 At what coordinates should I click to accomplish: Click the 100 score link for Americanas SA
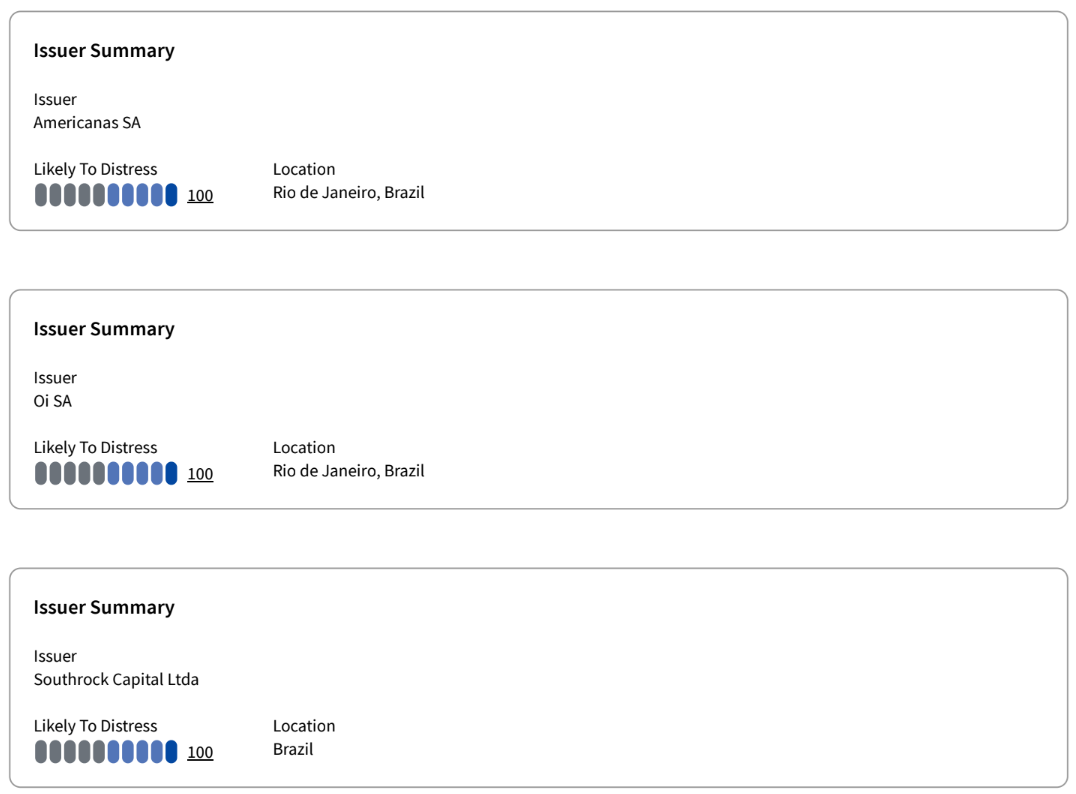pos(200,196)
